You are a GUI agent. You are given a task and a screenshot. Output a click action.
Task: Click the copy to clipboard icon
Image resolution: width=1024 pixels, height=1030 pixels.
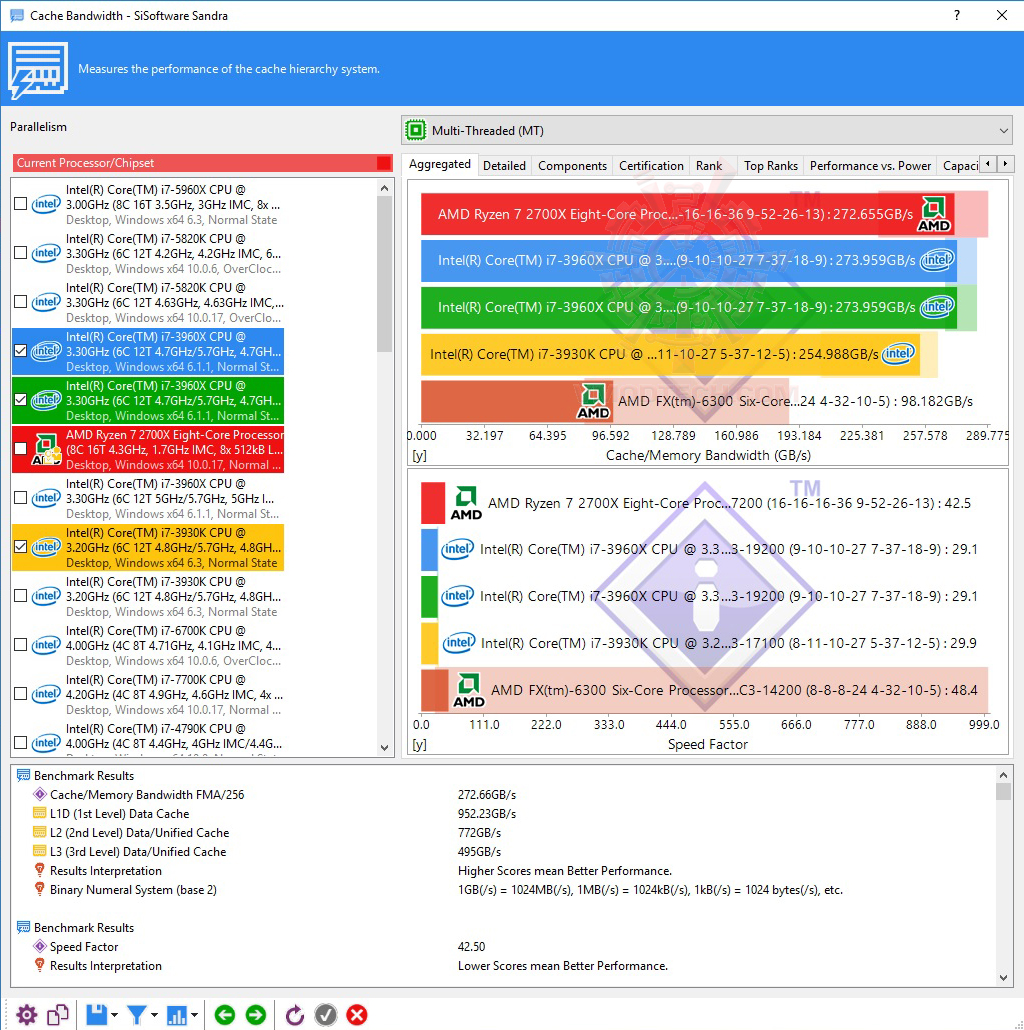(58, 1015)
